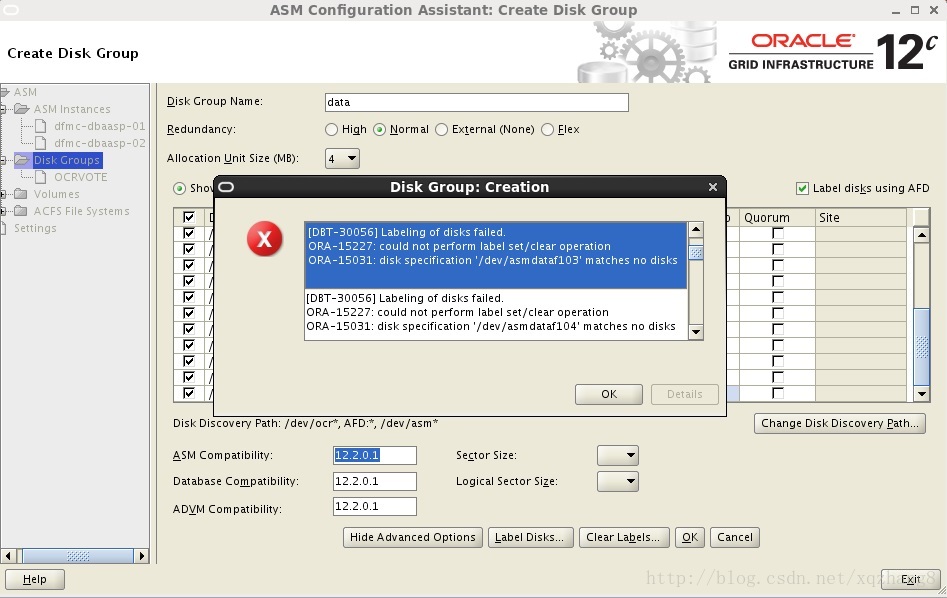This screenshot has height=598, width=947.
Task: Click the Label Disks... button
Action: pyautogui.click(x=529, y=537)
